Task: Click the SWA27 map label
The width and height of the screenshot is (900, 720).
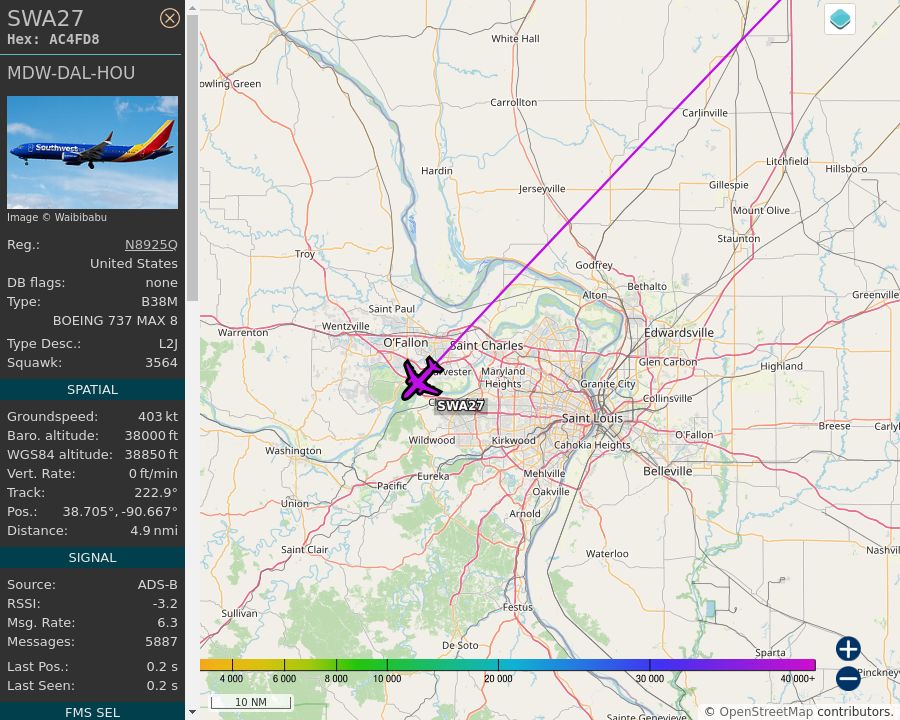Action: 460,405
